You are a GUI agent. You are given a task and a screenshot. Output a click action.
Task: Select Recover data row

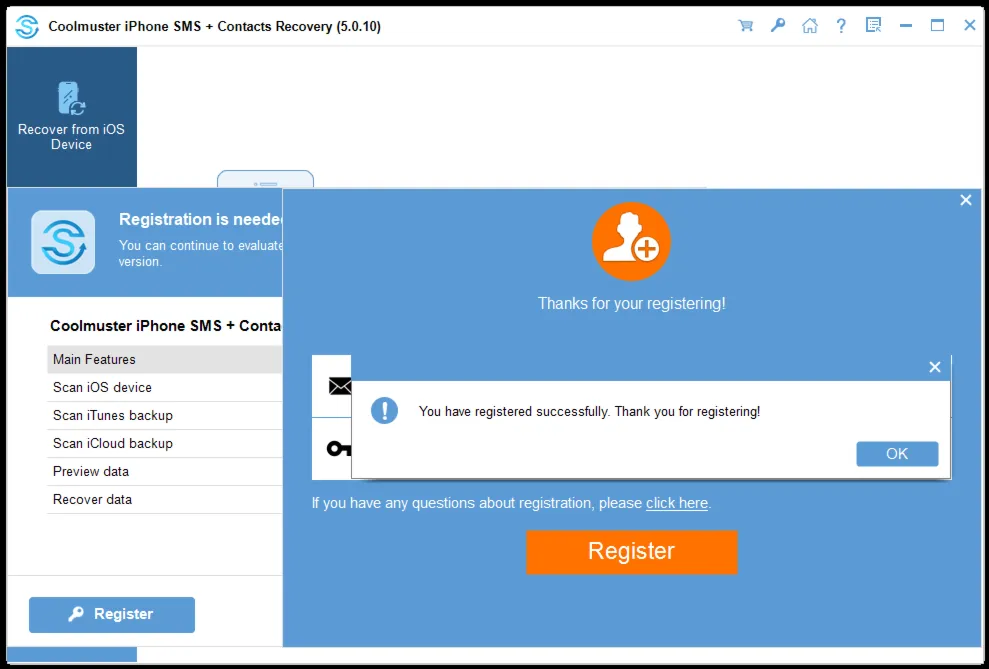pos(165,499)
